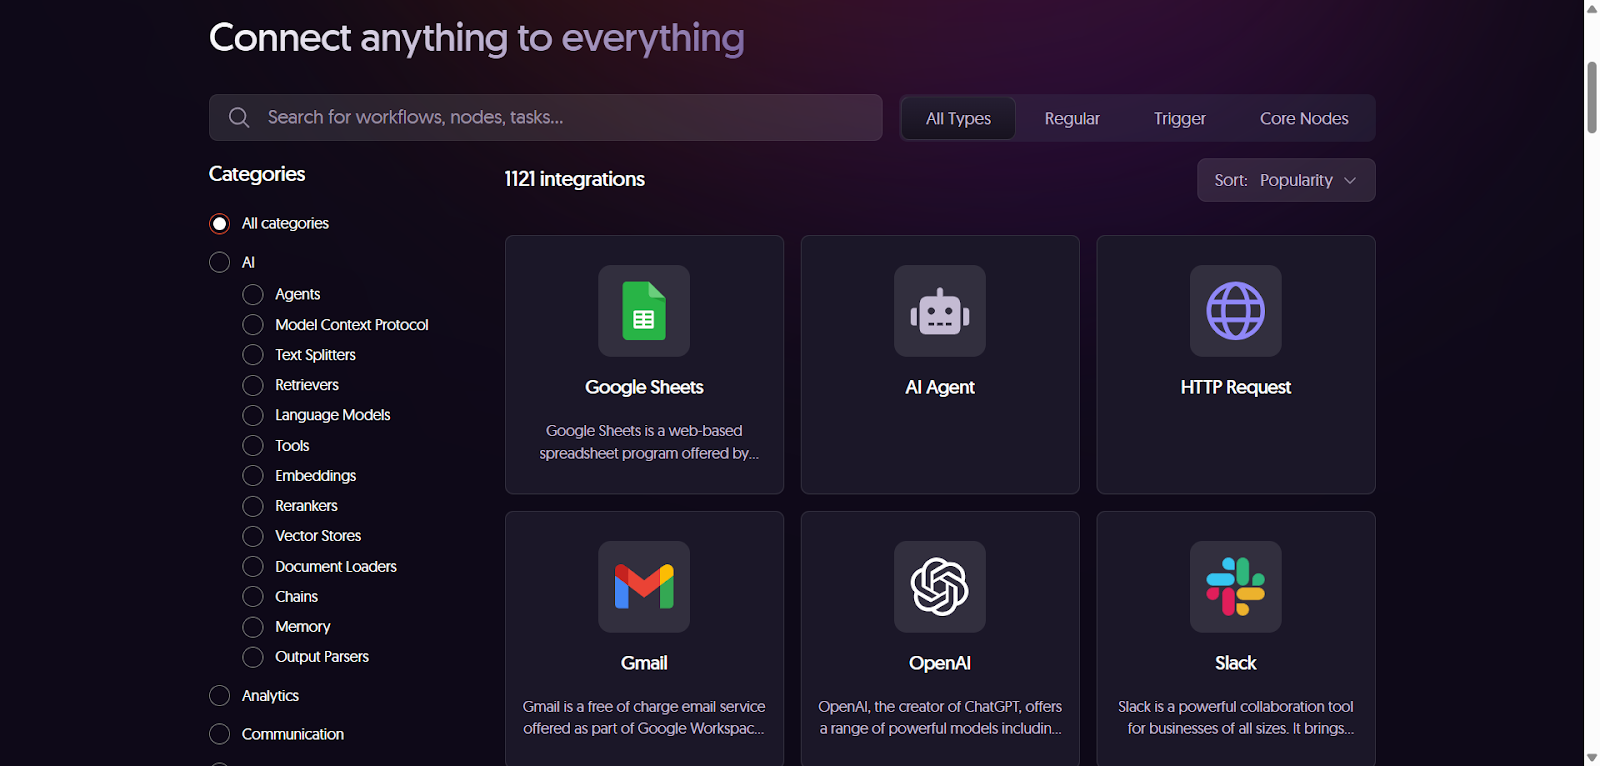The height and width of the screenshot is (766, 1600).
Task: Open the Google Sheets integration title
Action: 644,387
